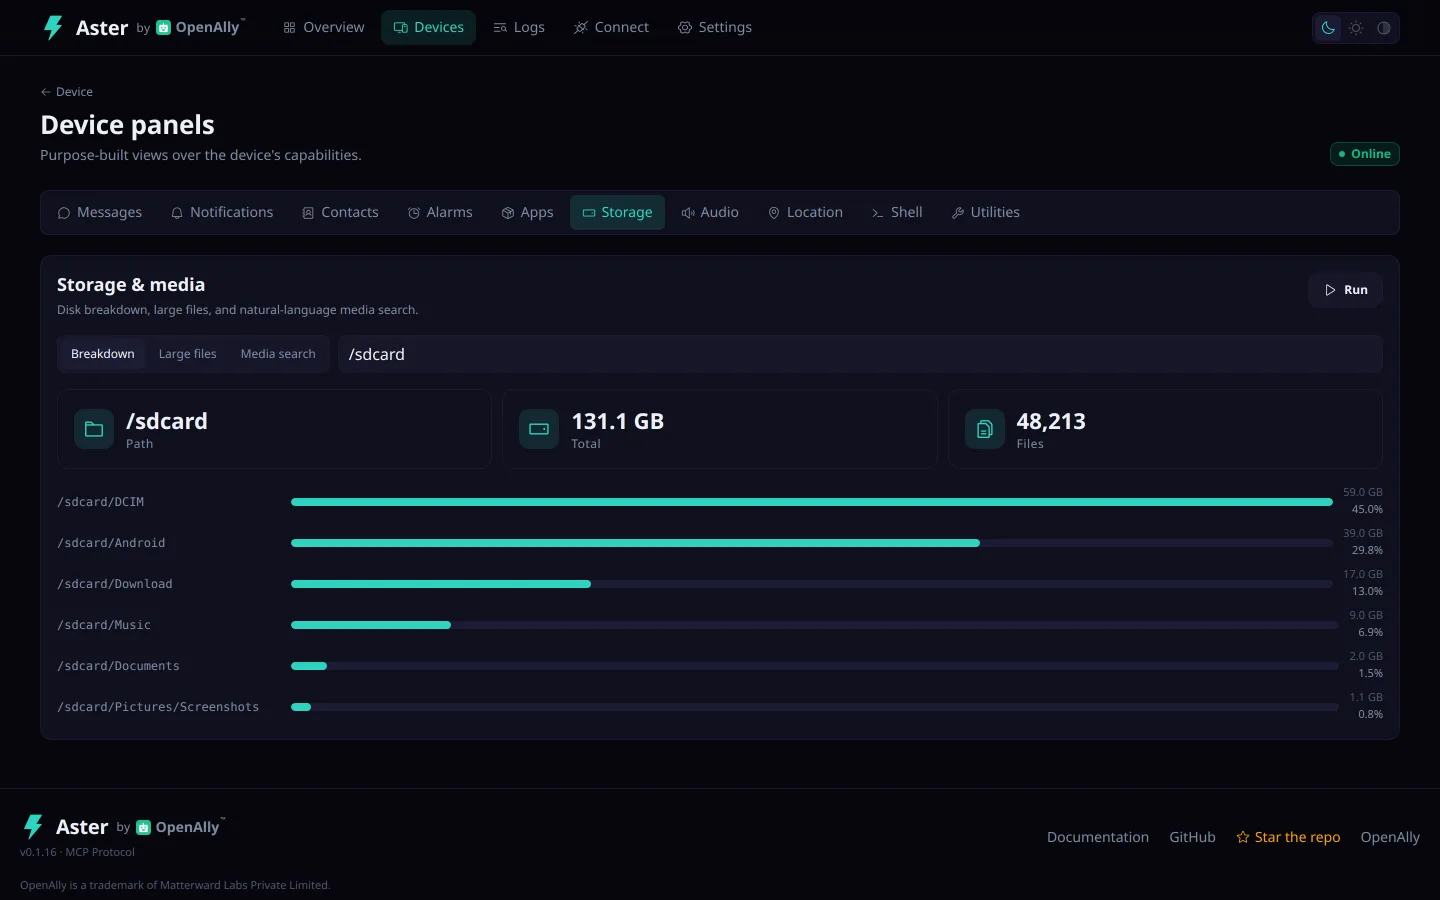This screenshot has width=1440, height=900.
Task: Open the Notifications panel tab
Action: [x=222, y=212]
